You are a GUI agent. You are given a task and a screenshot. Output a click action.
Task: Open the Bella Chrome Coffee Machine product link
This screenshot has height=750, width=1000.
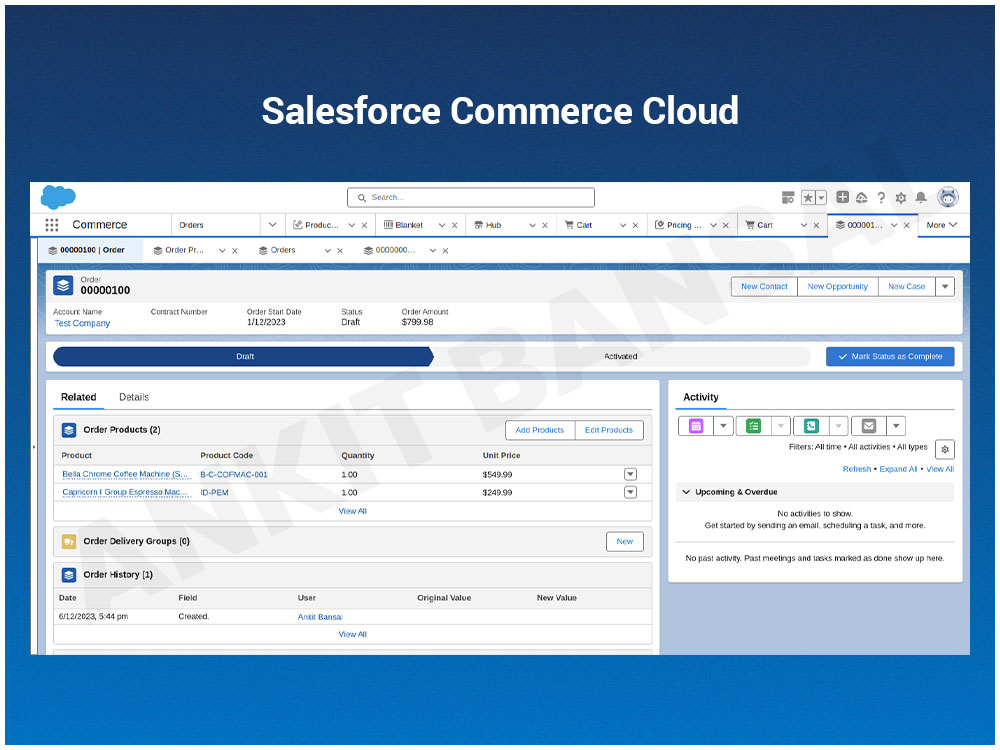[126, 474]
